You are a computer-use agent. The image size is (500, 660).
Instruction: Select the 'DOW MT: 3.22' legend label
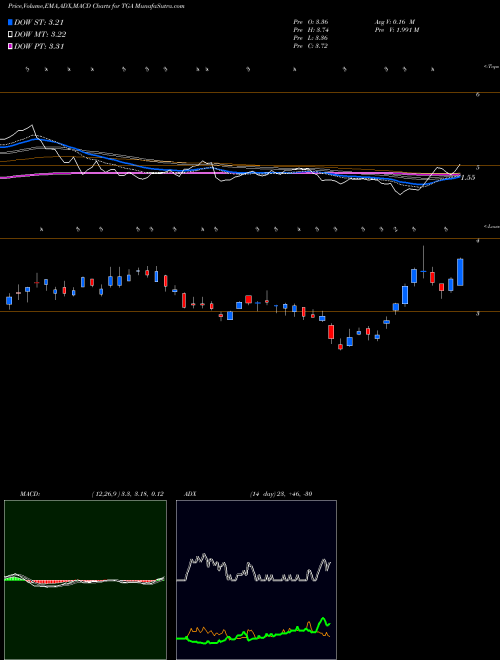(40, 35)
